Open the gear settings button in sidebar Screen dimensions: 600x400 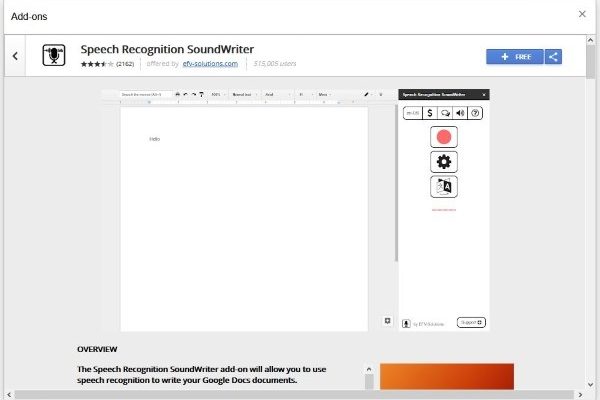(444, 162)
